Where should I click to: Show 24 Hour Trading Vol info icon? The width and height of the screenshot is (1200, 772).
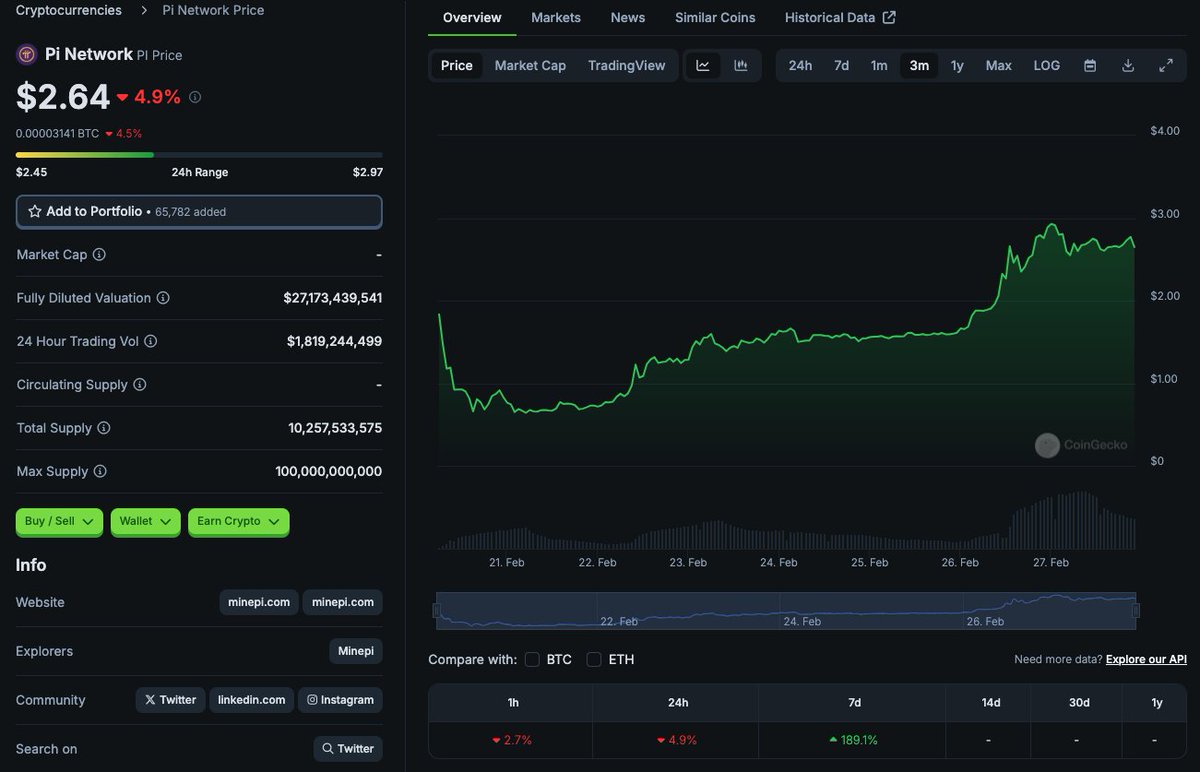tap(151, 341)
